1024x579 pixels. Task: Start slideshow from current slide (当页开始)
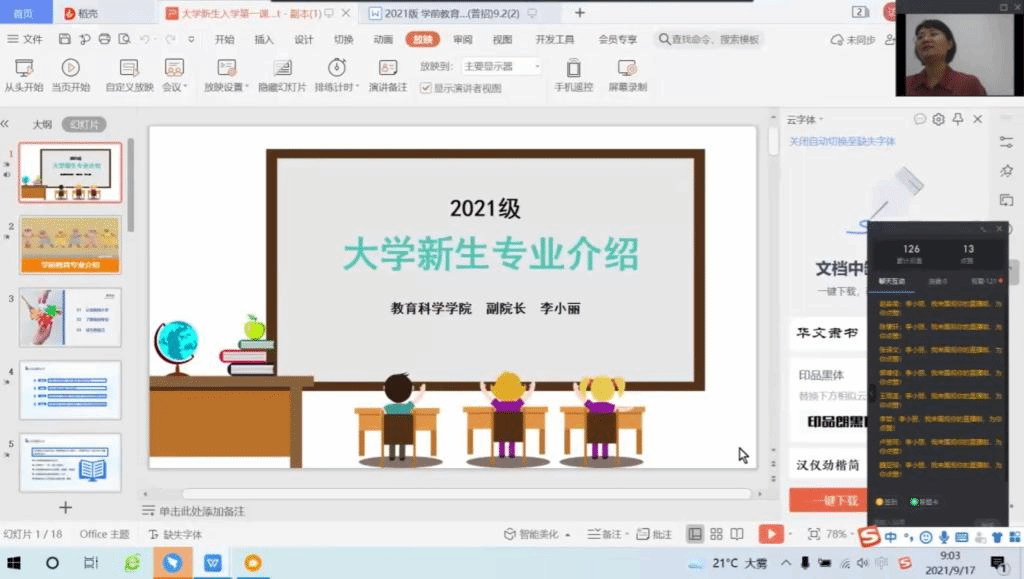71,75
